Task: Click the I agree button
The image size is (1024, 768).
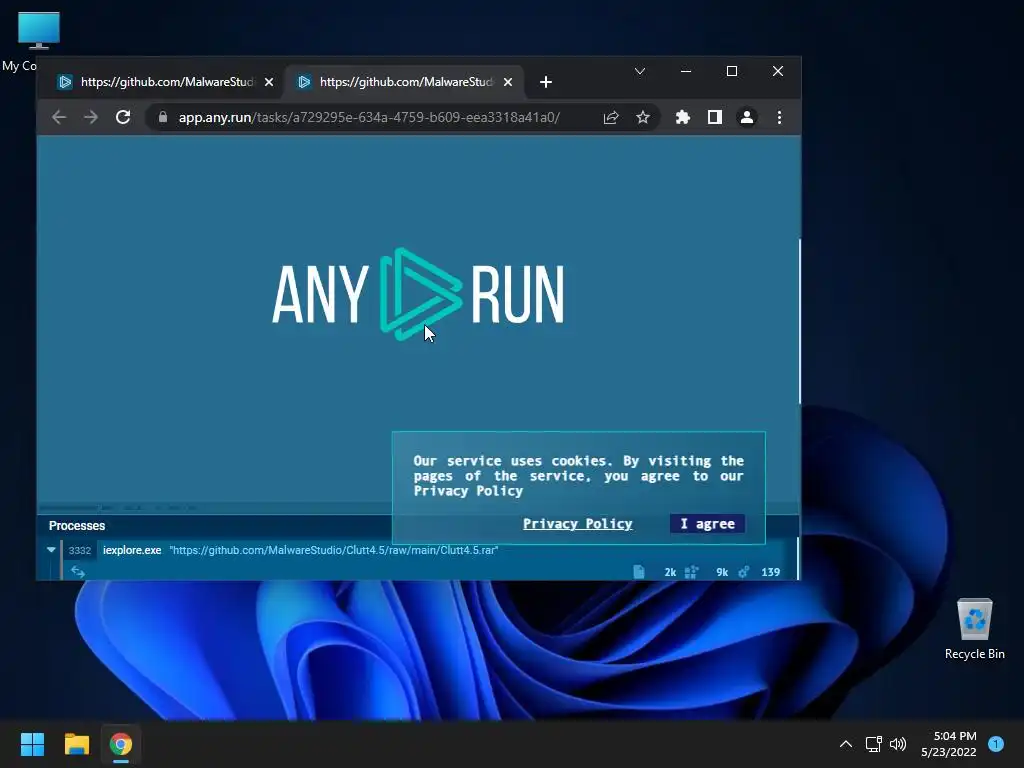Action: coord(707,524)
